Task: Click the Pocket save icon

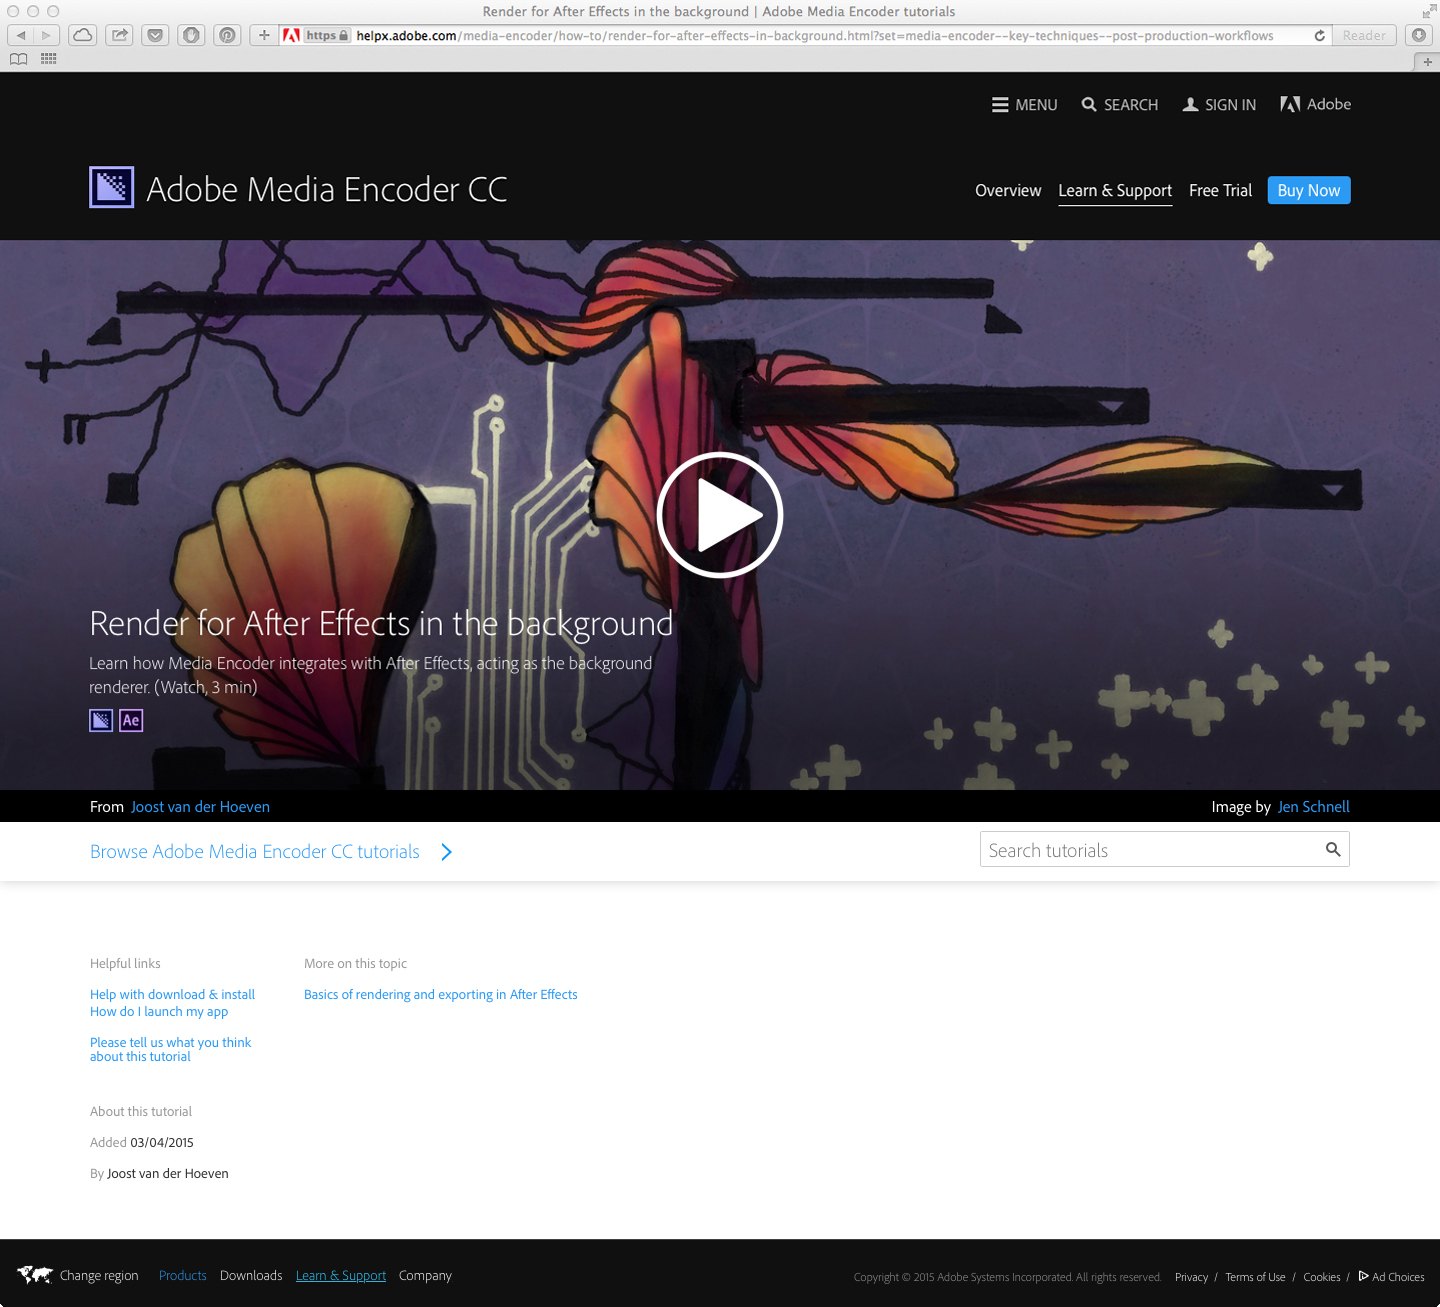Action: tap(155, 35)
